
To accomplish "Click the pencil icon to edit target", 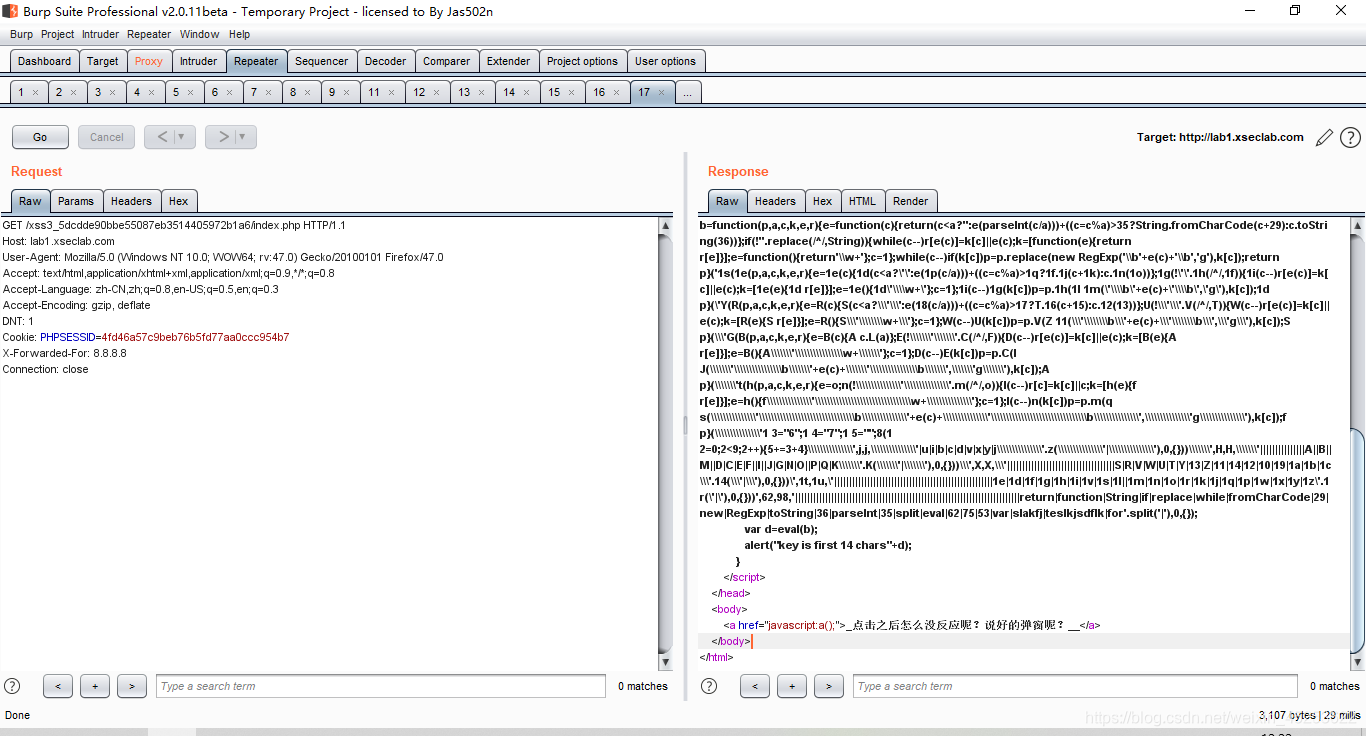I will [x=1324, y=138].
